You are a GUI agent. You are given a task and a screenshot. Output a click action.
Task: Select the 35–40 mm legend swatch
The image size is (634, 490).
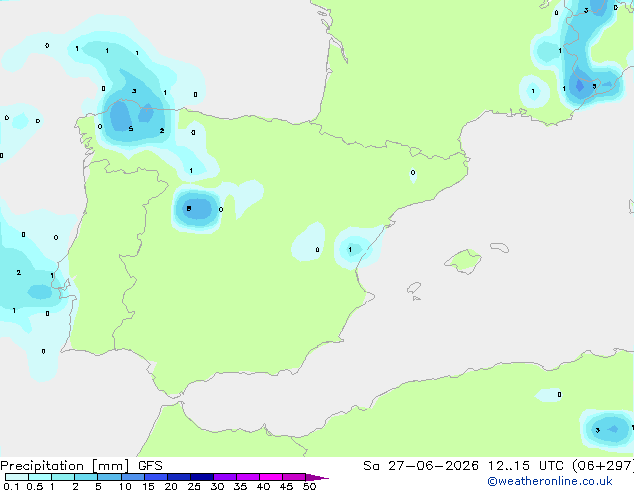click(x=248, y=477)
